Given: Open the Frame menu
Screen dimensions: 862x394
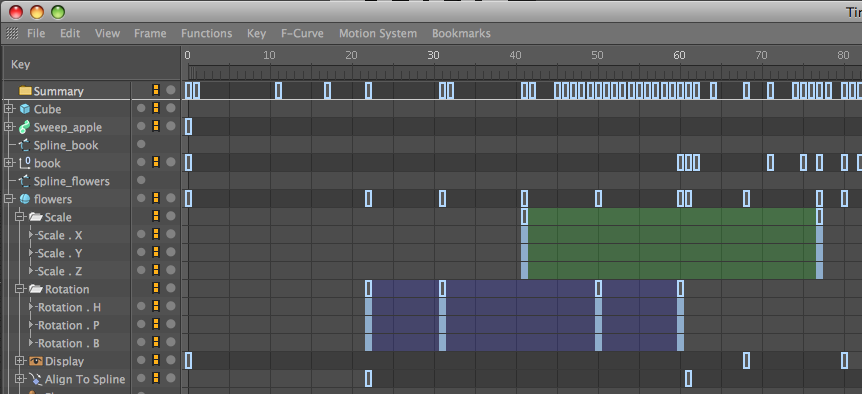Looking at the screenshot, I should tap(150, 34).
